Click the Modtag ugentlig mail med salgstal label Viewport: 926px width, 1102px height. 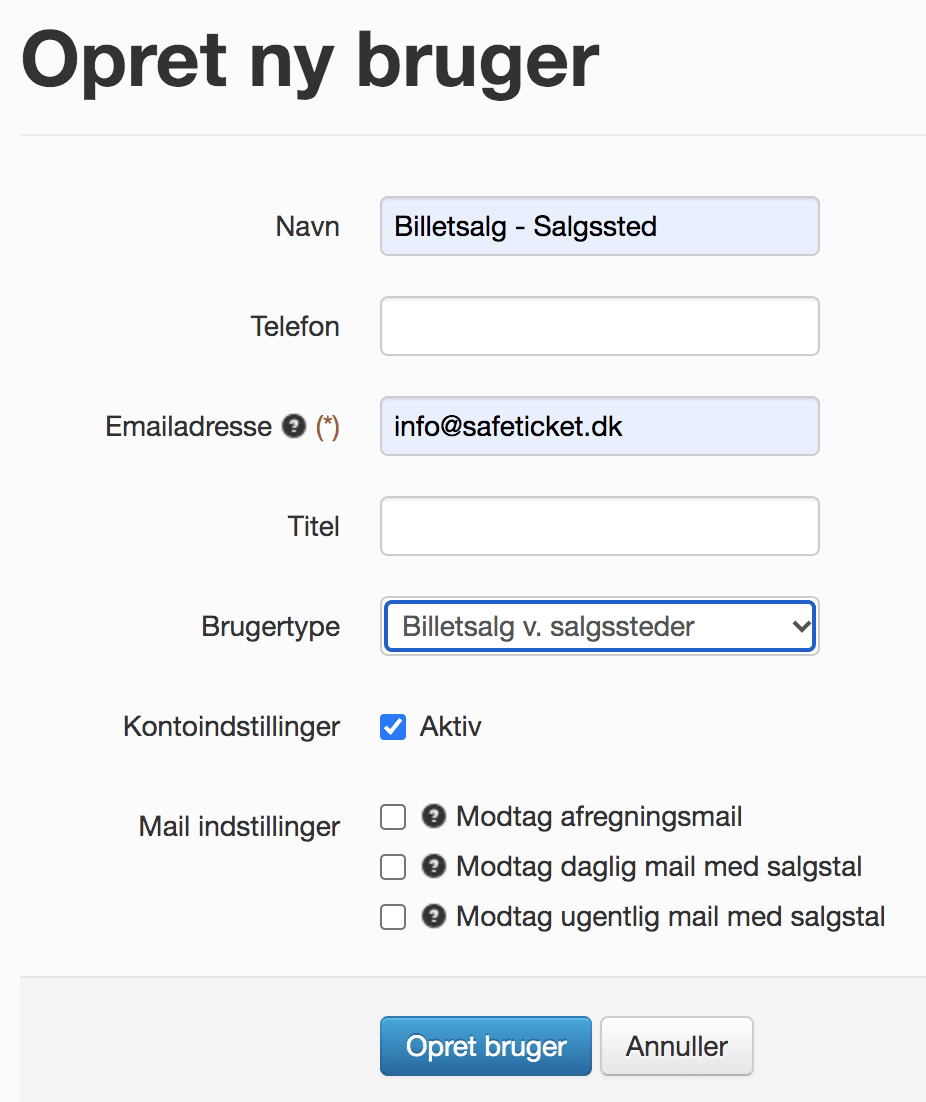coord(670,916)
